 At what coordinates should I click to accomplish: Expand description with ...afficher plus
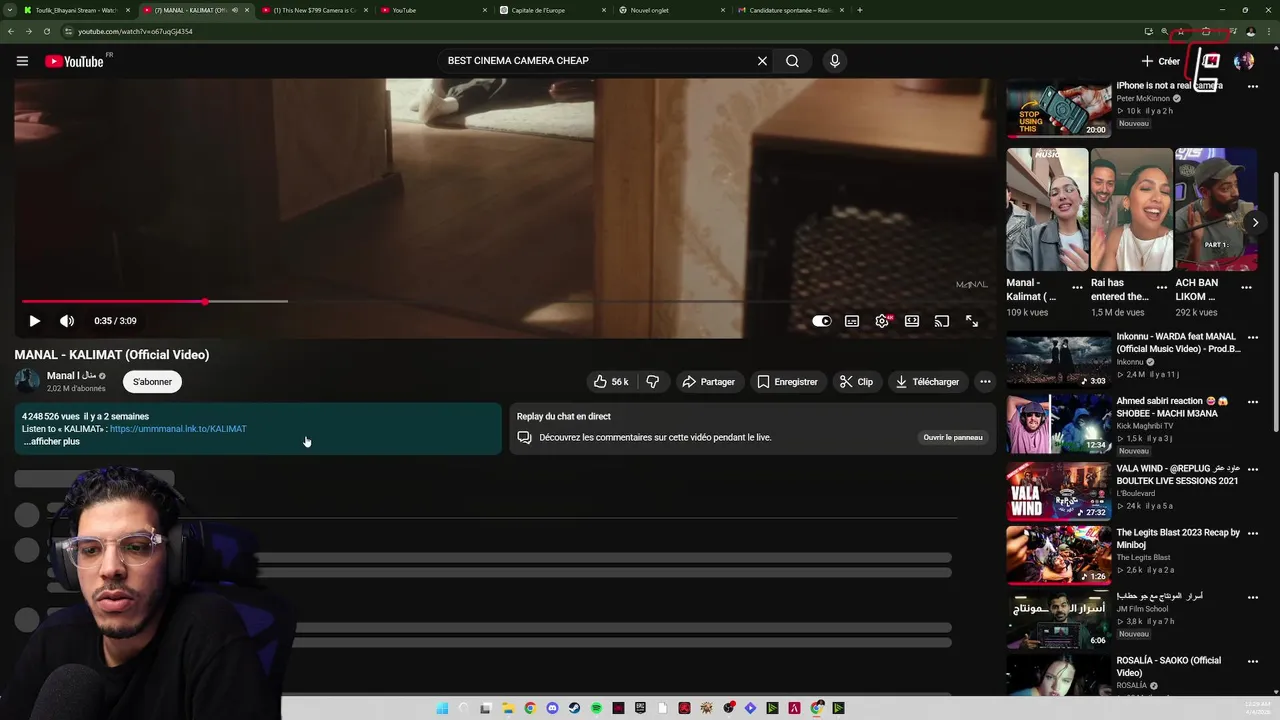coord(51,441)
